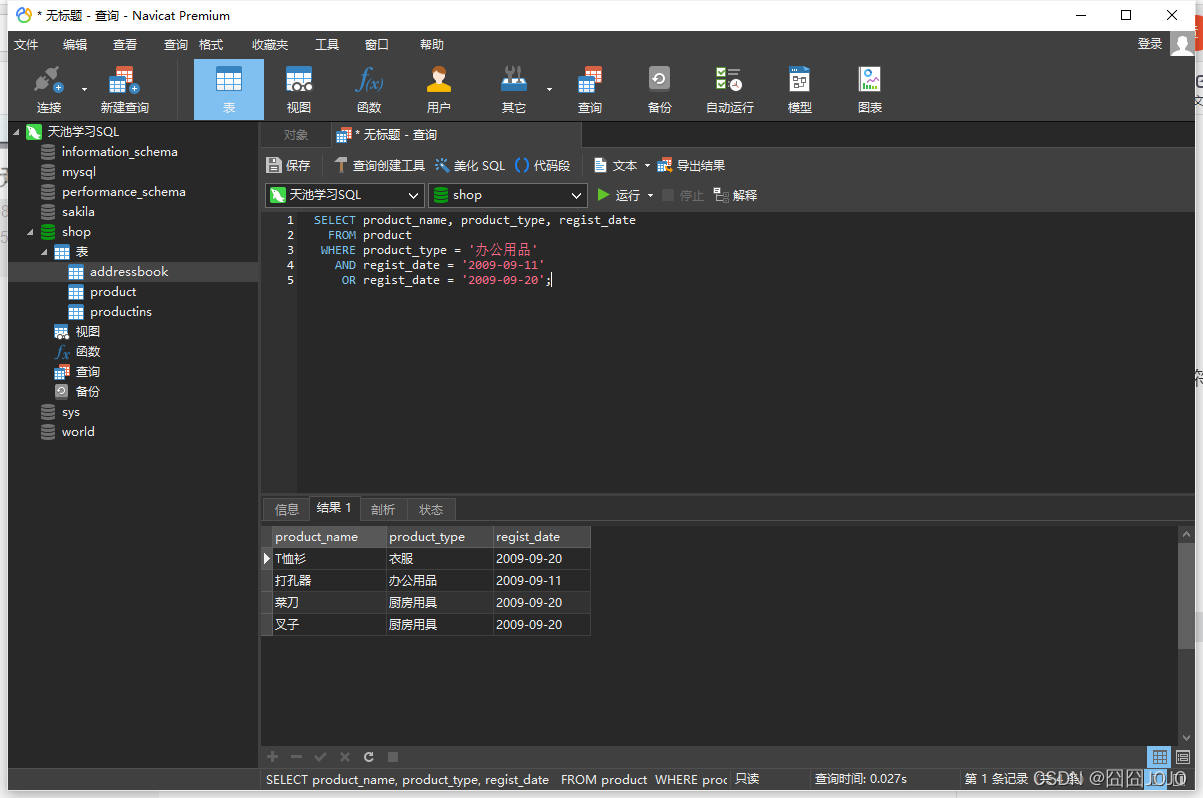Select 备份 node under shop
Viewport: 1203px width, 798px height.
tap(88, 392)
